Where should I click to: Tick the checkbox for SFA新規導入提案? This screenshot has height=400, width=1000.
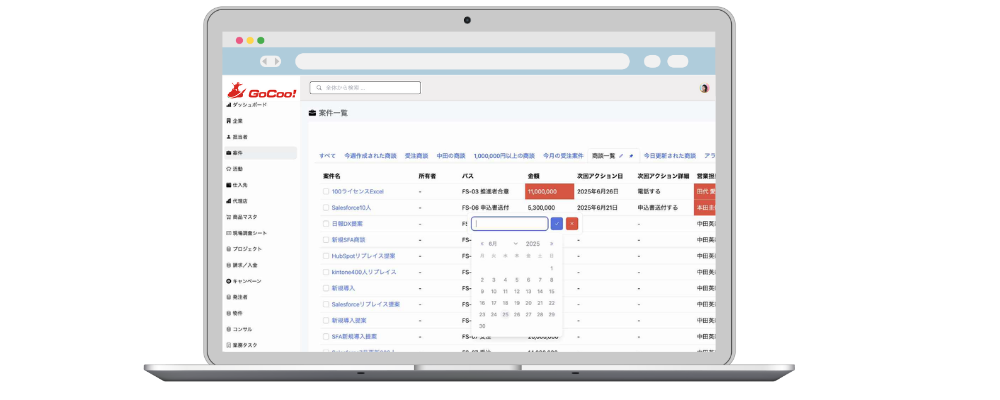326,336
